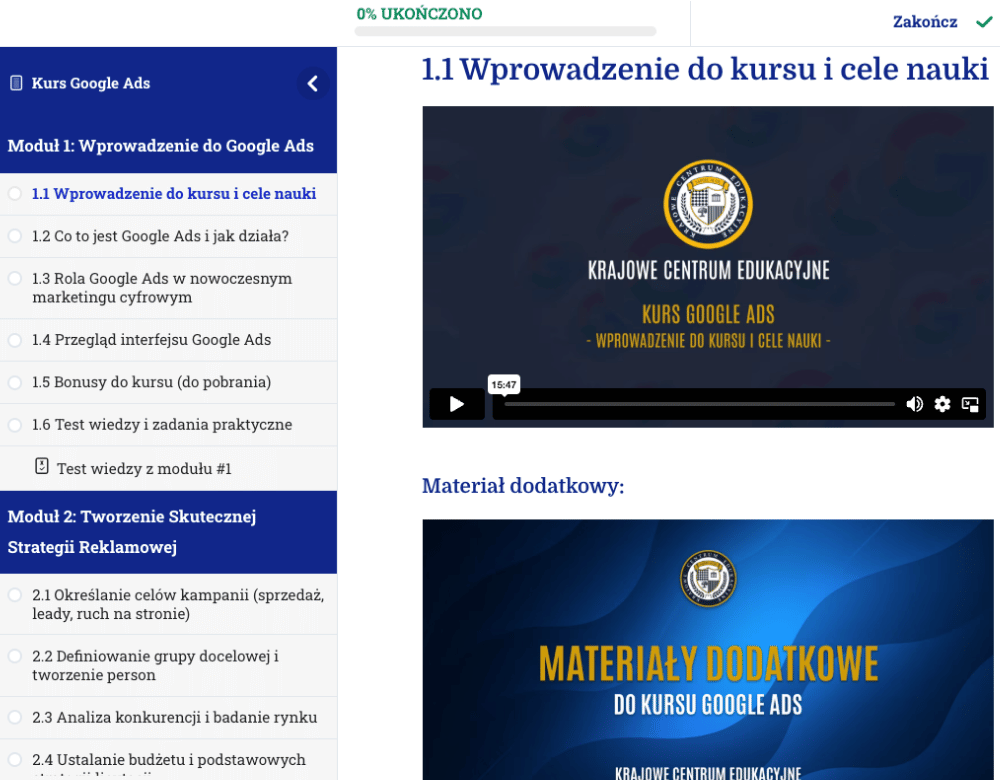
Task: Click the Materiał dodatkowy heading
Action: tap(523, 486)
